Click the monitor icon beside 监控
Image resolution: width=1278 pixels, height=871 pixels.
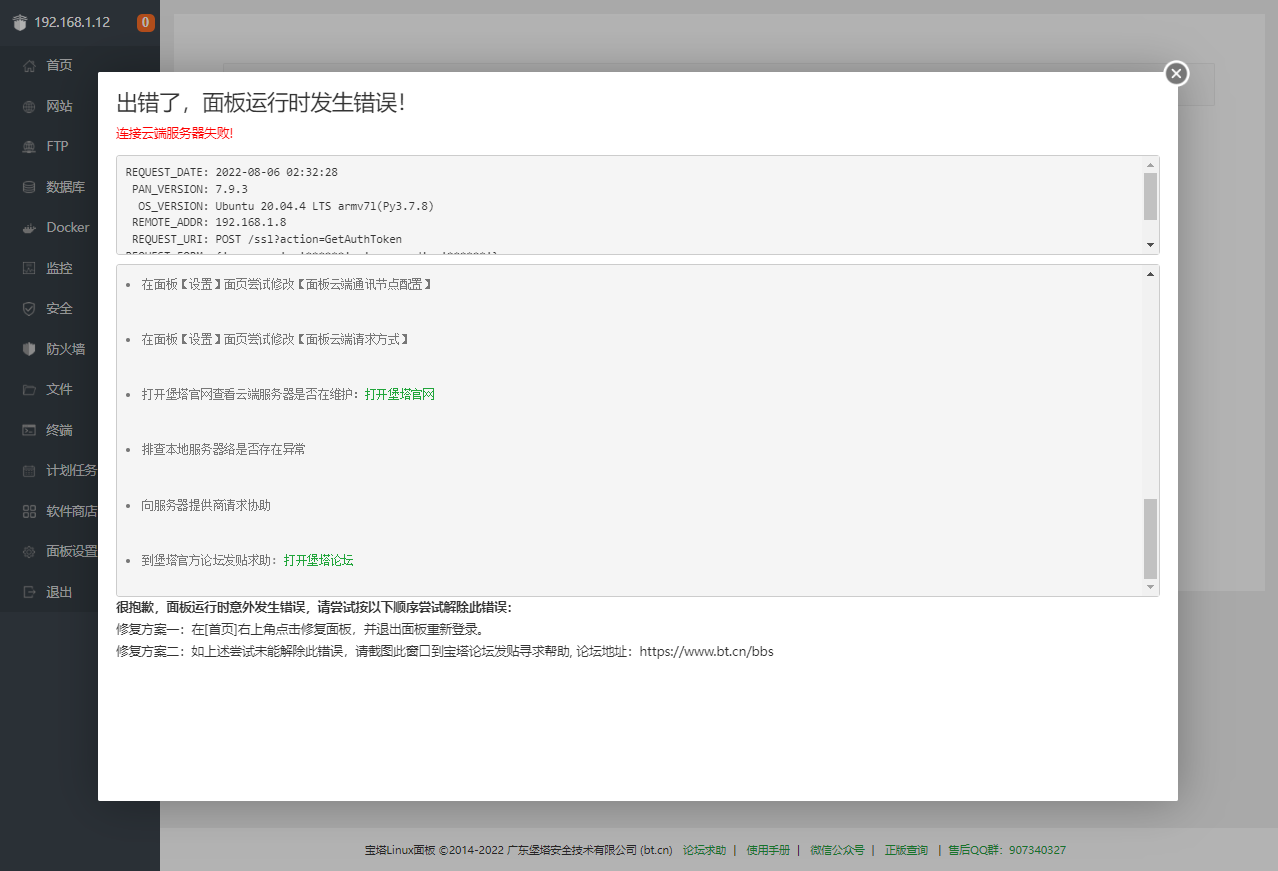[29, 268]
